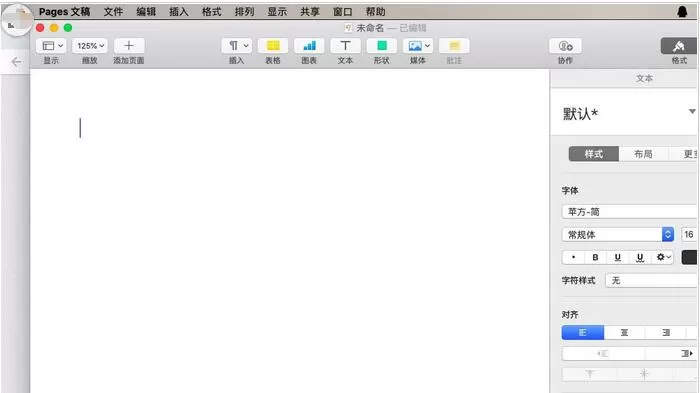Open the 字符样式 dropdown showing 无
Viewport: 700px width, 393px height.
(651, 280)
